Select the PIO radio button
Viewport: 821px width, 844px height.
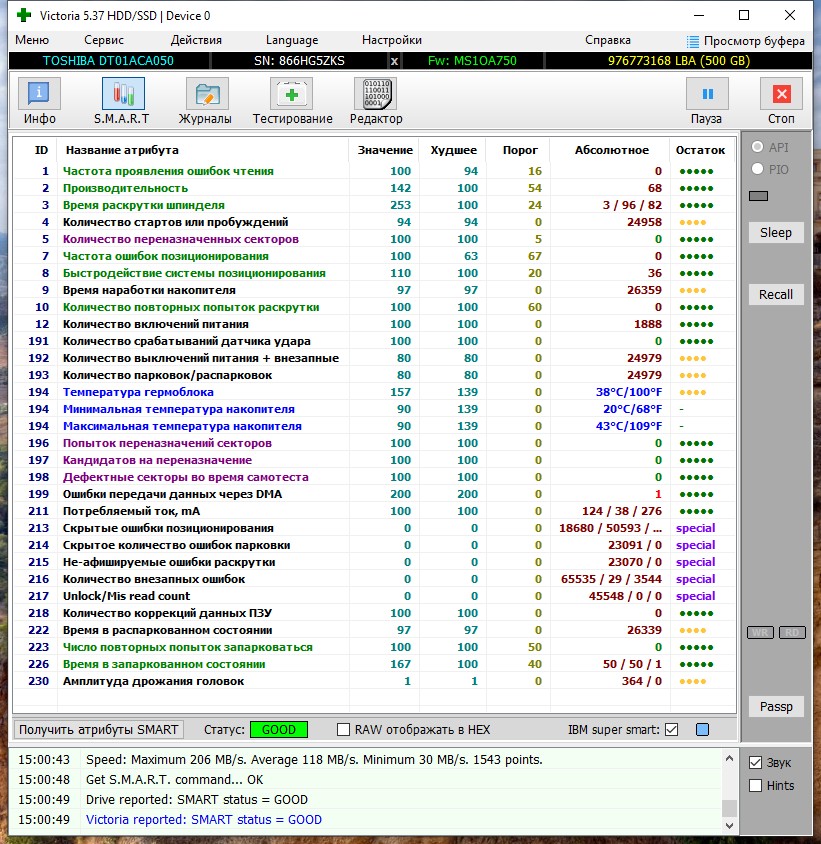click(757, 169)
